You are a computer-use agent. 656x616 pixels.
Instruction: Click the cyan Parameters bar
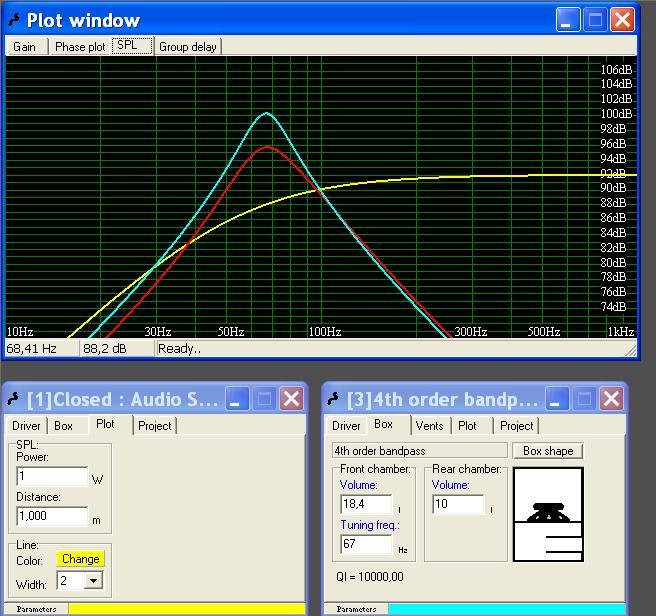pyautogui.click(x=507, y=608)
